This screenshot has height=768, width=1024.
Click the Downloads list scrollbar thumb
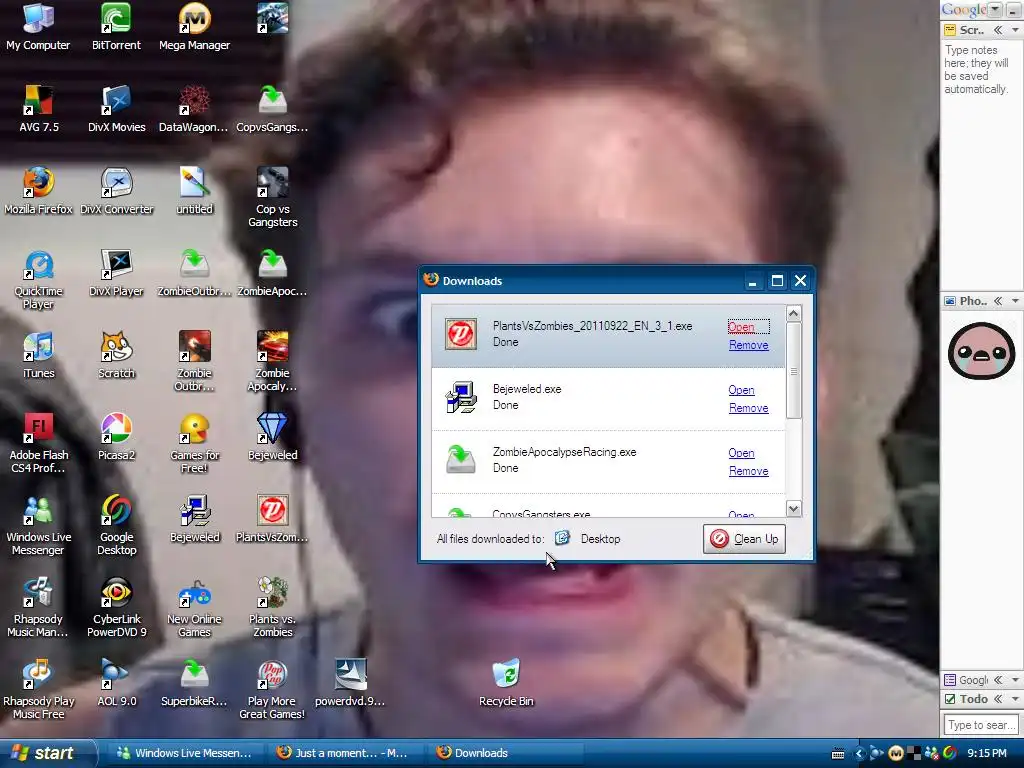coord(793,370)
